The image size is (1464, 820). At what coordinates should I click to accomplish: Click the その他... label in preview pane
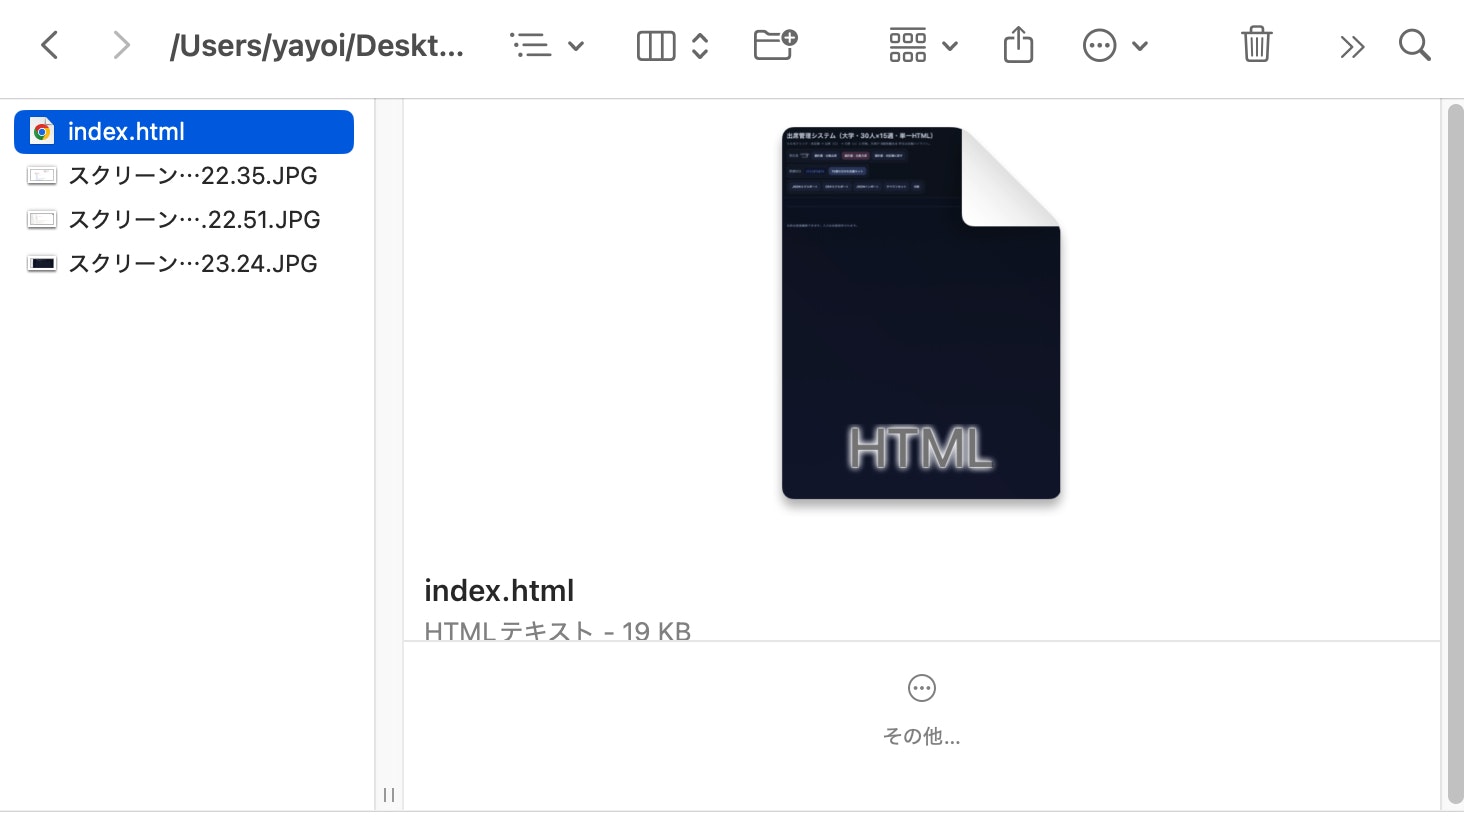(x=921, y=737)
